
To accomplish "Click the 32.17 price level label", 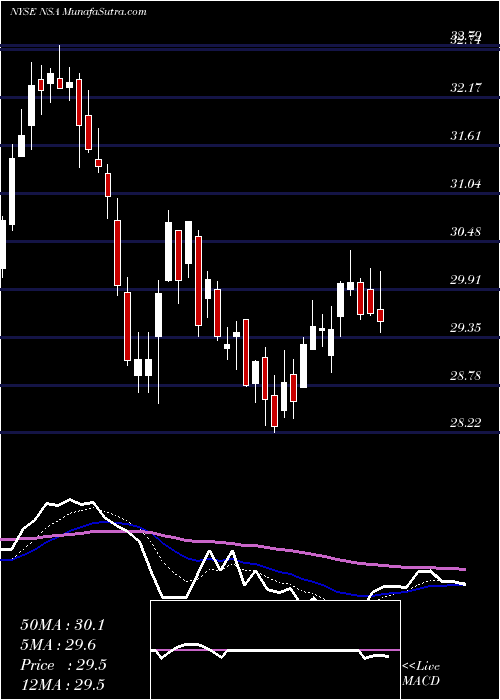I will click(466, 88).
